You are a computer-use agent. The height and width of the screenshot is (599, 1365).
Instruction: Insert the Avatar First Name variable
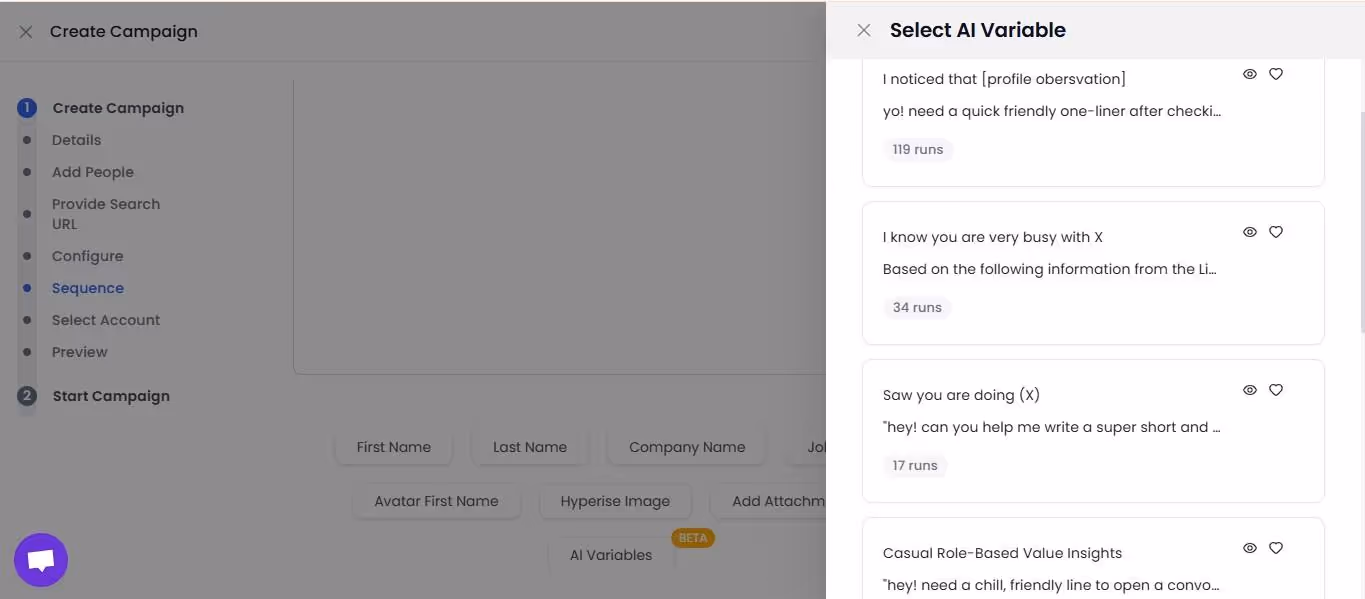click(x=436, y=501)
